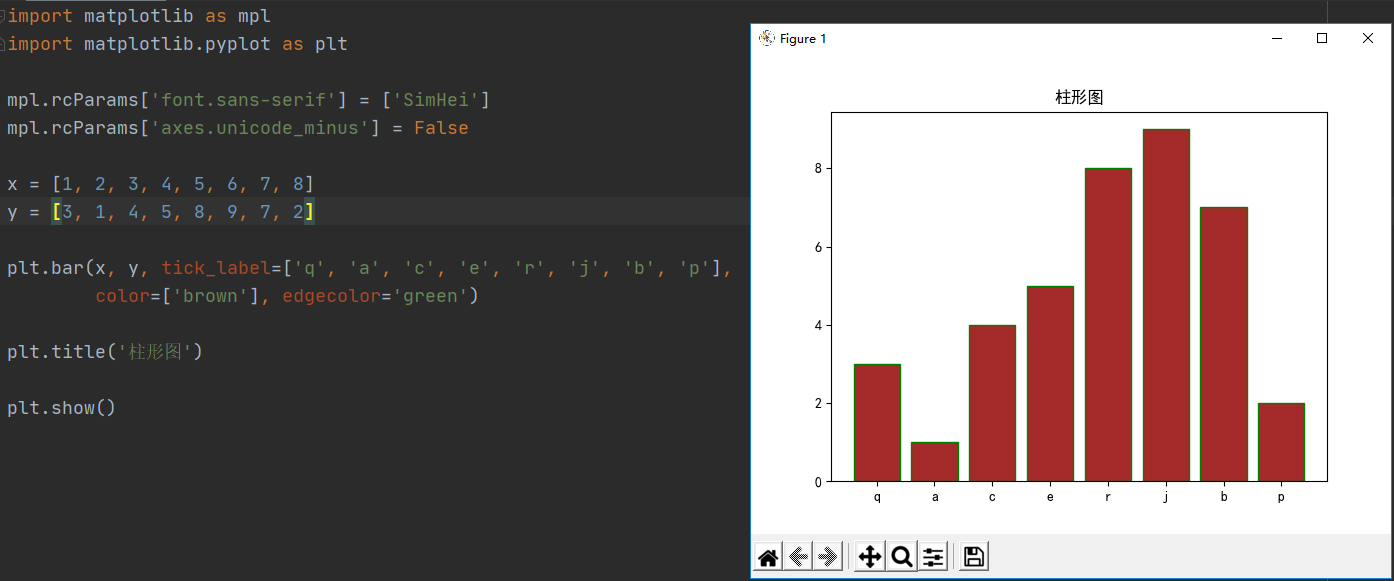The image size is (1394, 581).
Task: Click the y-axis tick label 2
Action: tap(818, 403)
